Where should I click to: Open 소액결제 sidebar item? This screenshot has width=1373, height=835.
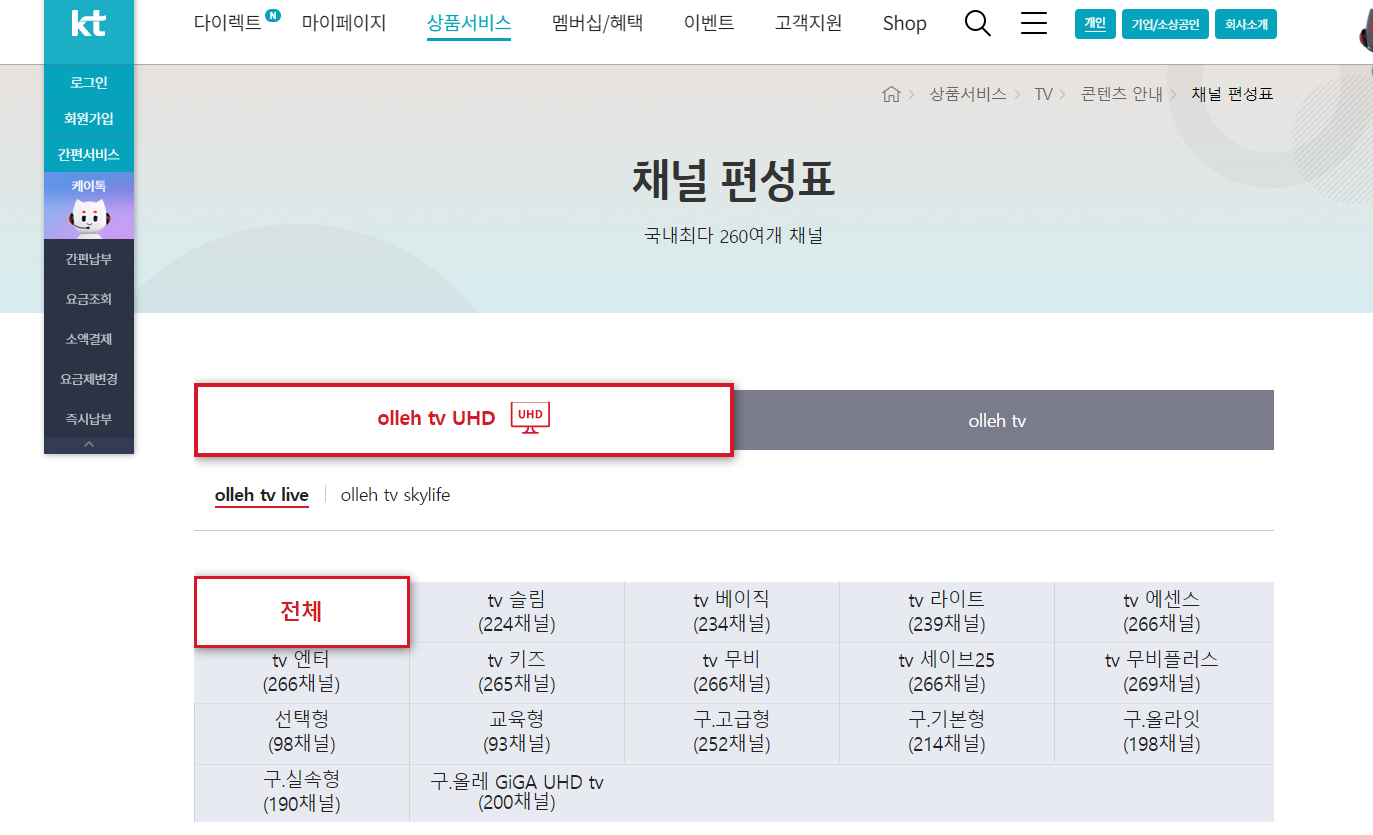tap(89, 339)
